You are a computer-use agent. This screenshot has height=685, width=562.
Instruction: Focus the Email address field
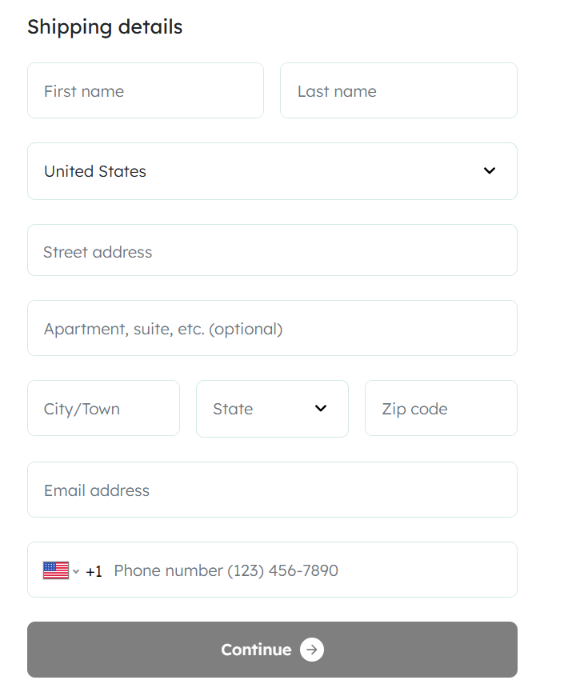click(x=272, y=490)
